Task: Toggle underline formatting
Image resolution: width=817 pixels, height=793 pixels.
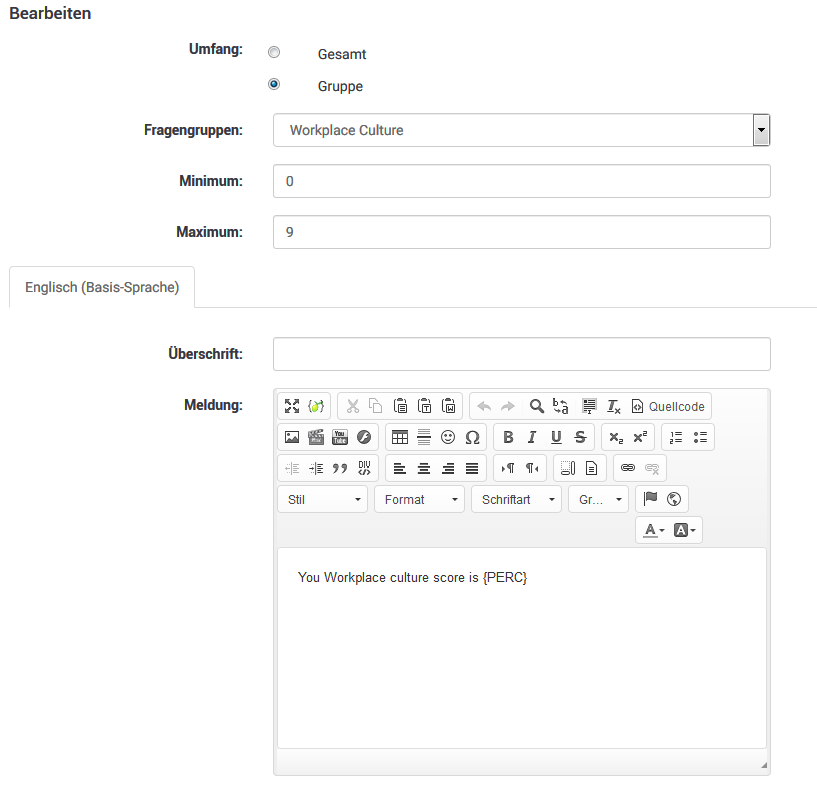Action: [556, 437]
